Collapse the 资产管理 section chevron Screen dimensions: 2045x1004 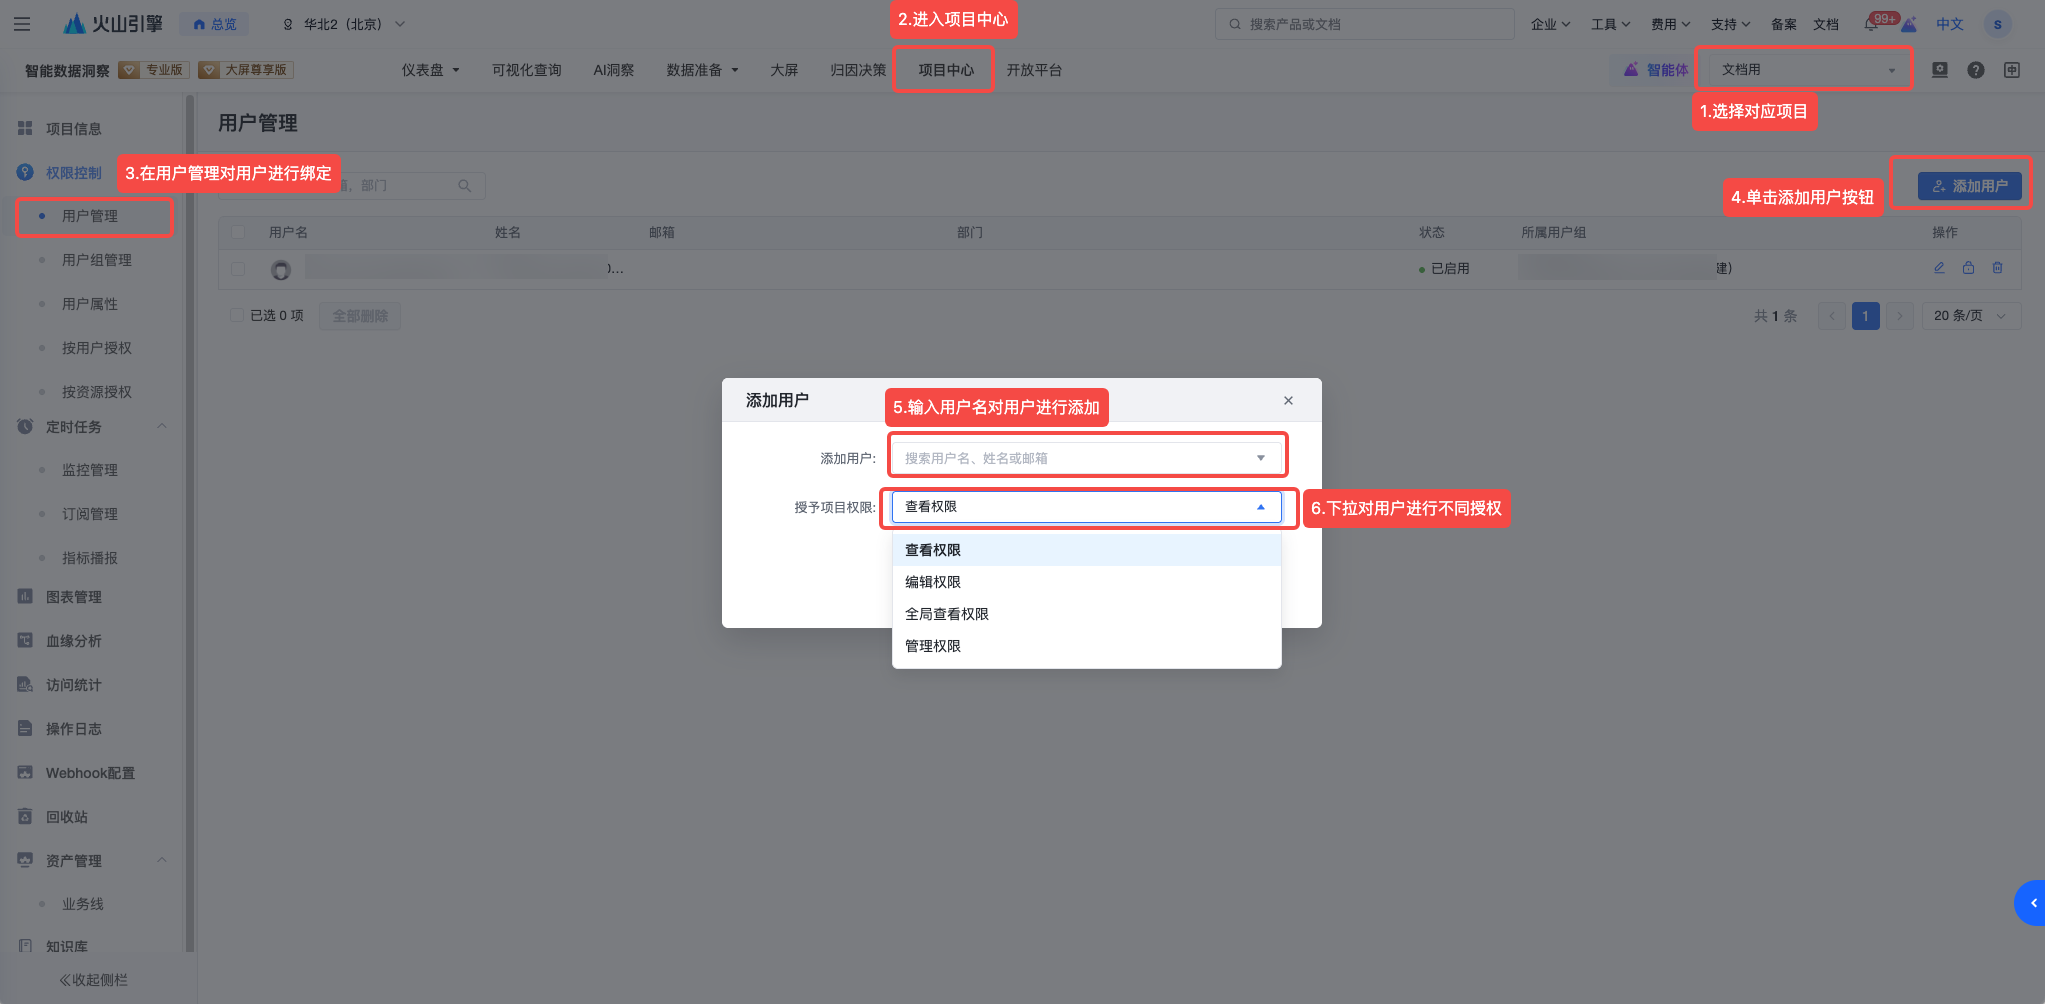pos(162,860)
